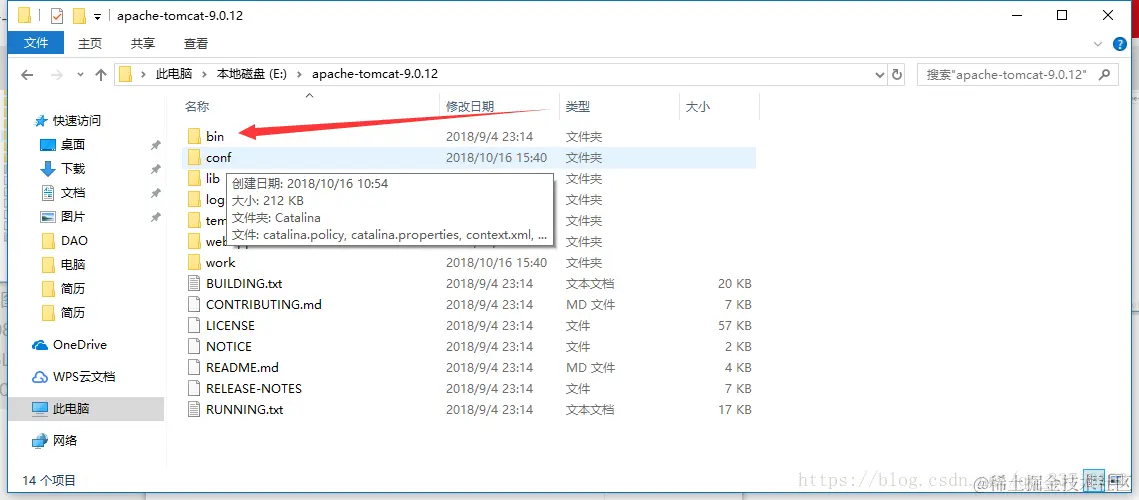Click apache-tomcat-9.0.12 in address bar
This screenshot has width=1139, height=500.
click(x=375, y=74)
